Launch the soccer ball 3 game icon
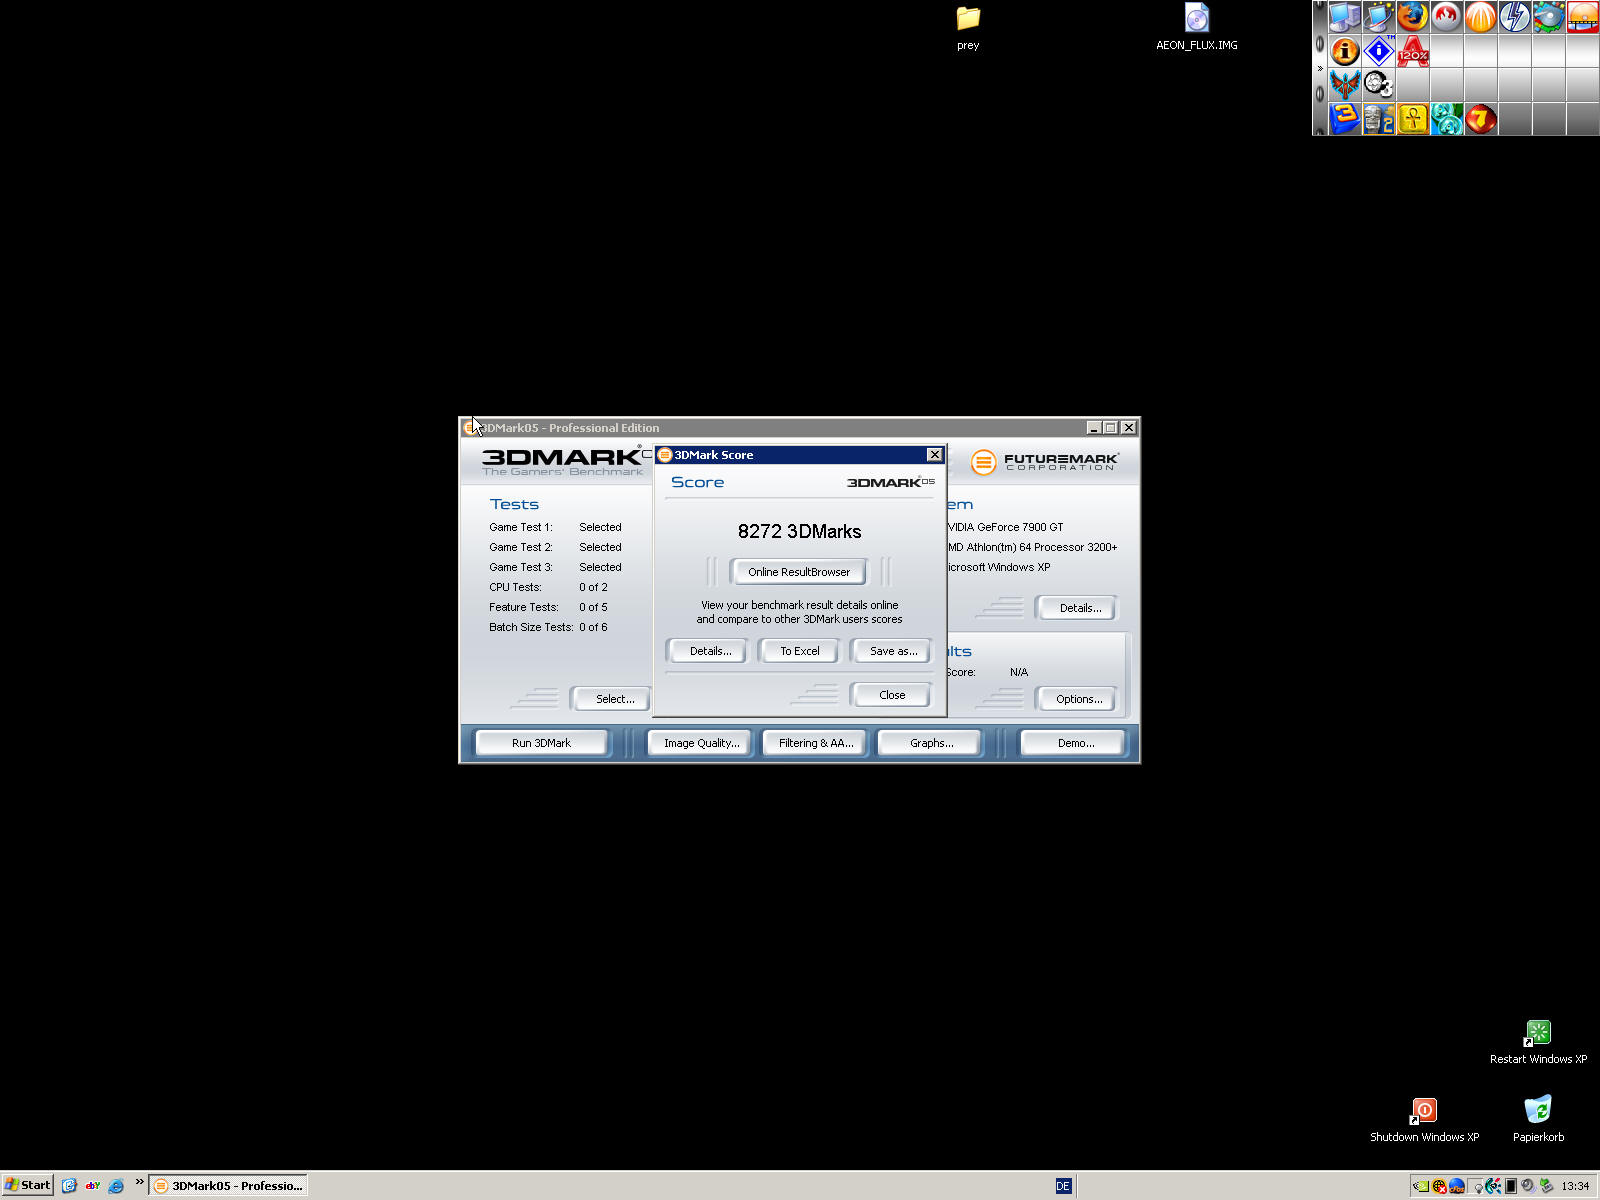 (x=1379, y=85)
